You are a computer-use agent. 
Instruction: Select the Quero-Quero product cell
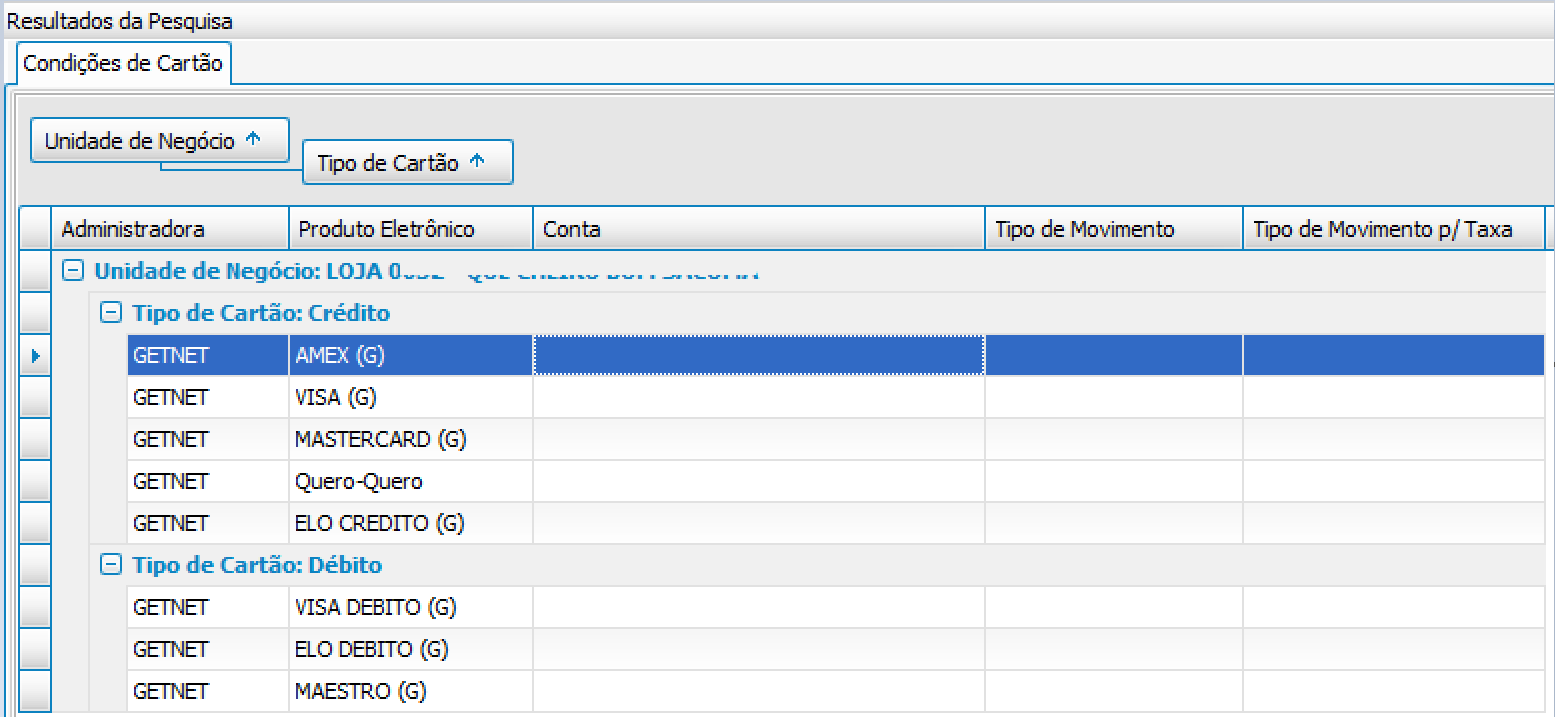(x=411, y=481)
